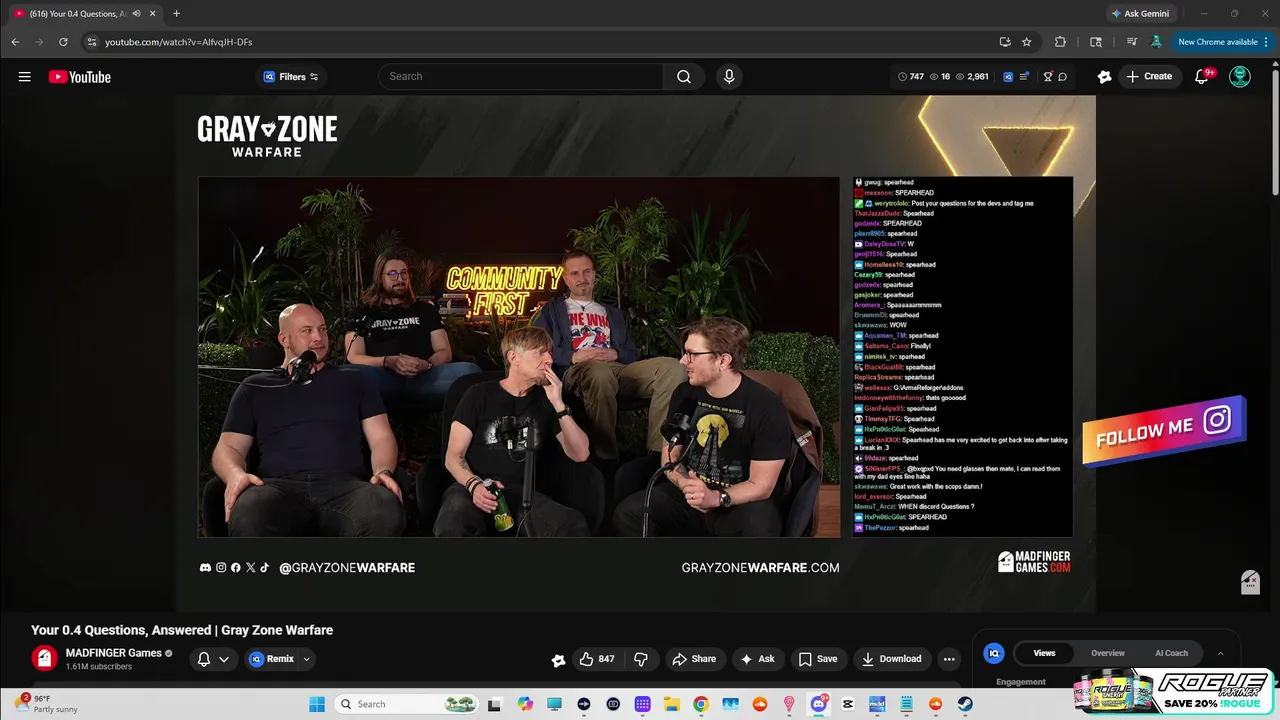The width and height of the screenshot is (1280, 720).
Task: Open Steam from the taskbar
Action: [x=965, y=704]
